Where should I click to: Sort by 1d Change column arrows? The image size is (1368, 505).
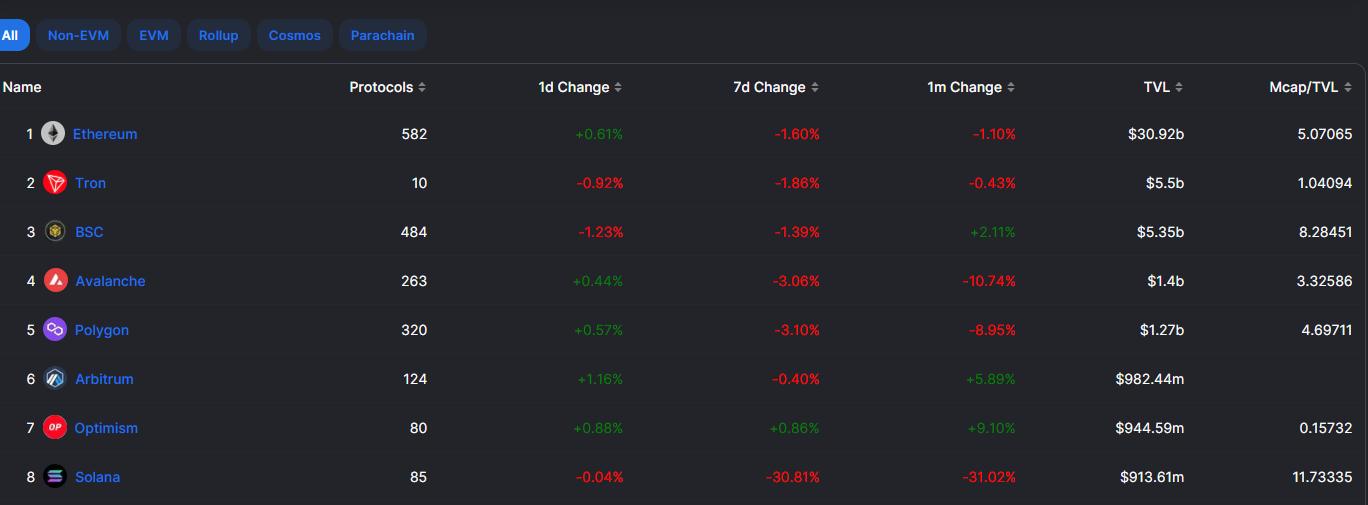tap(618, 88)
